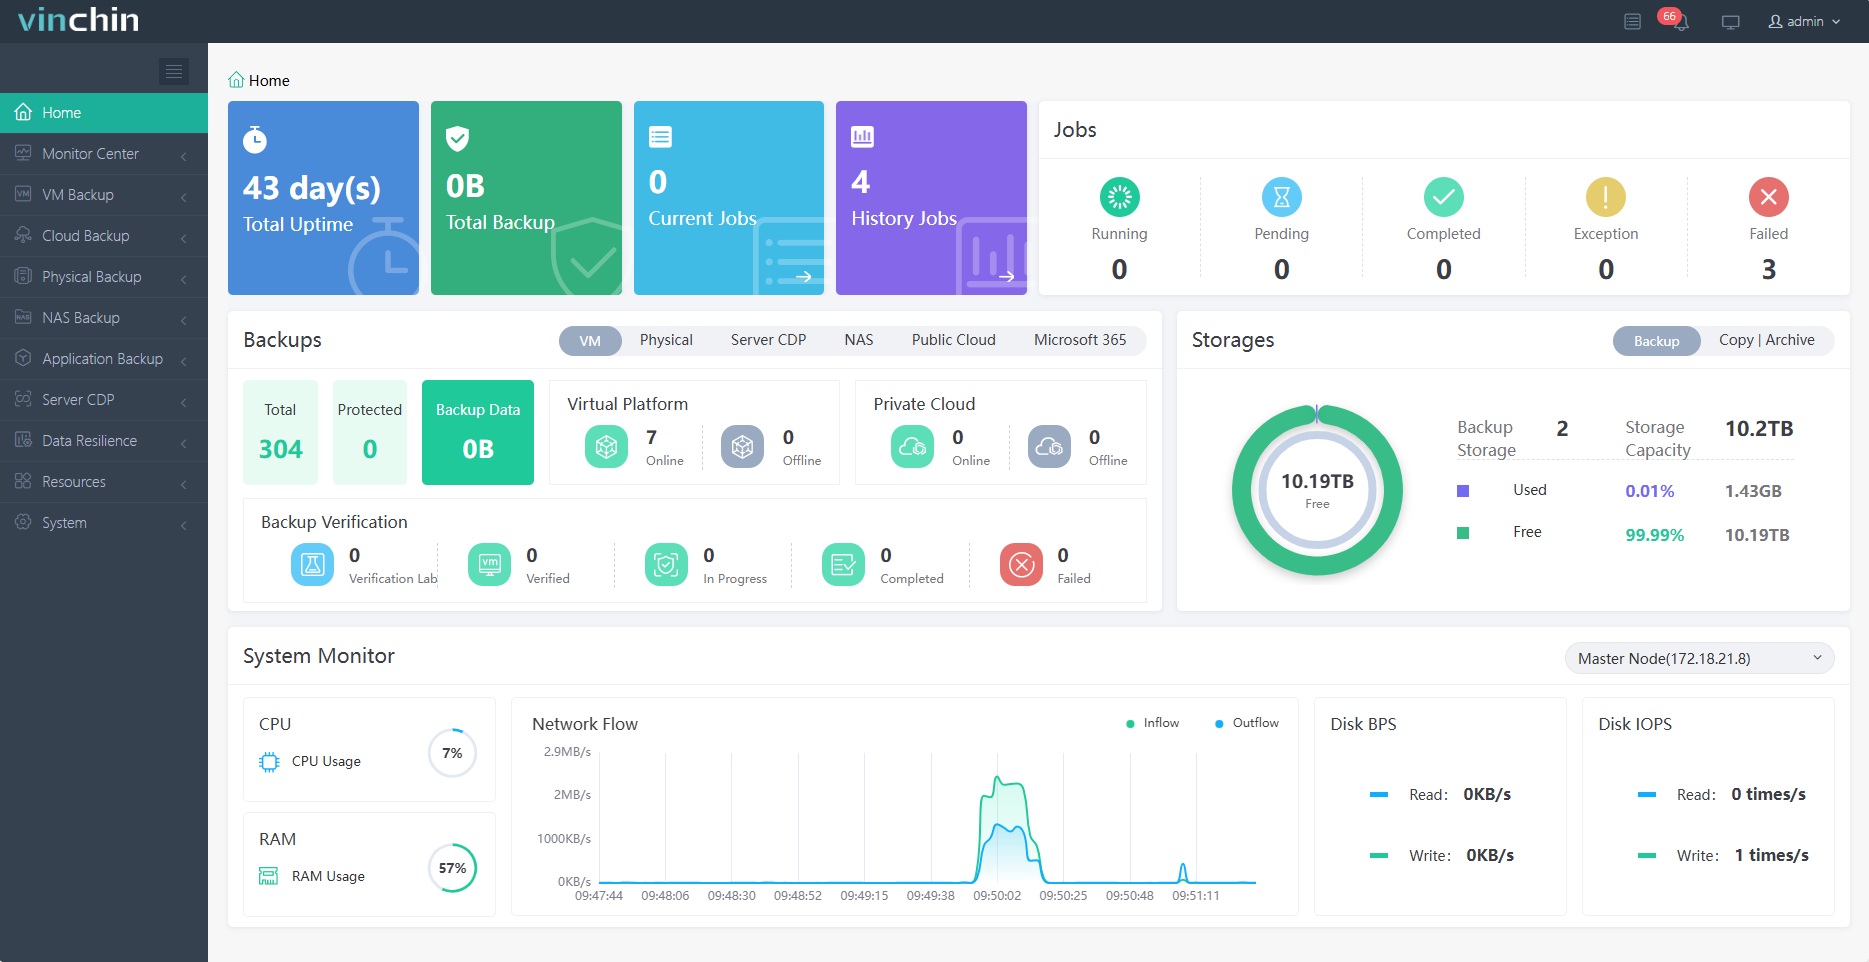This screenshot has height=962, width=1869.
Task: Click the verification In Progress icon
Action: coord(666,565)
